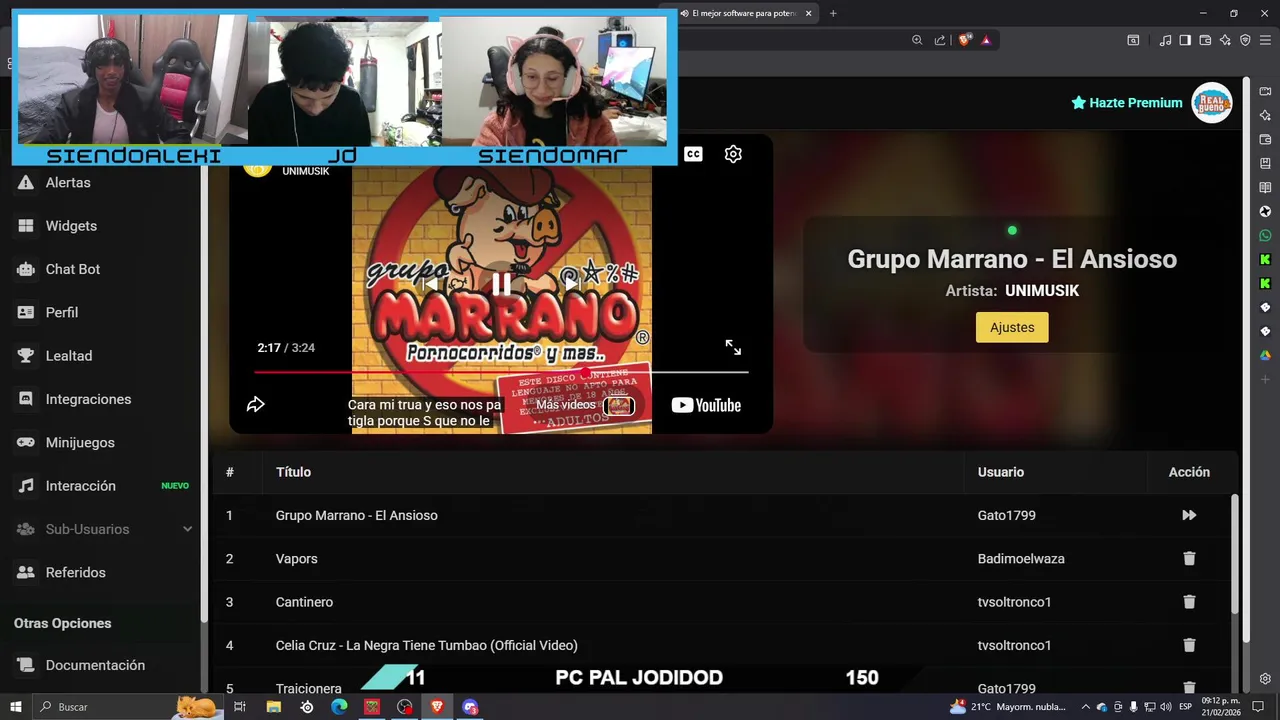Expand the hidden system tray icons
Image resolution: width=1280 pixels, height=720 pixels.
click(1086, 707)
